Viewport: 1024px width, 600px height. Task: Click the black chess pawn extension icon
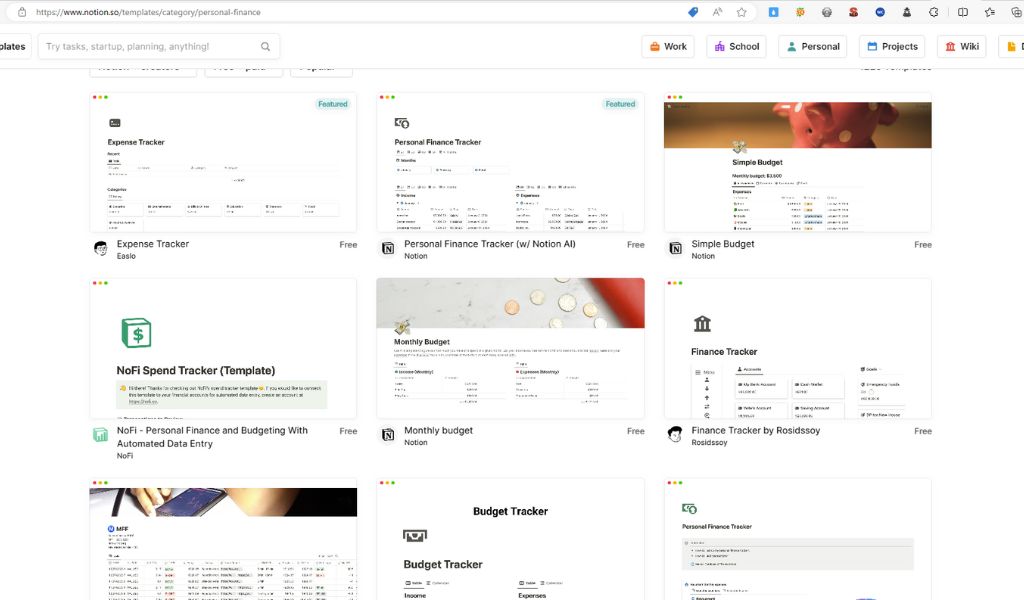pos(906,12)
